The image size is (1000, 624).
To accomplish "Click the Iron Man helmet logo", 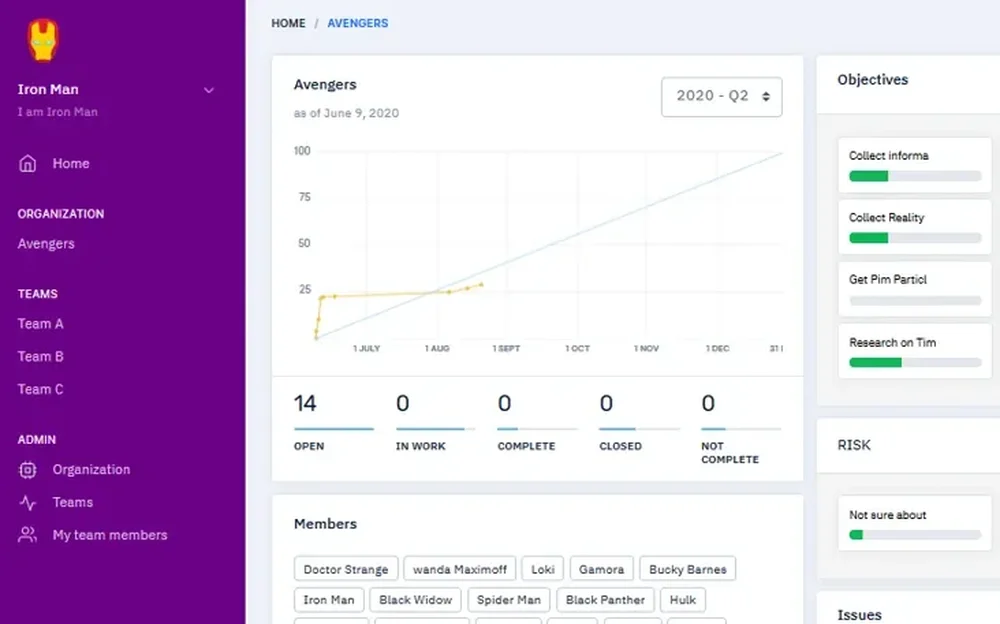I will click(41, 37).
